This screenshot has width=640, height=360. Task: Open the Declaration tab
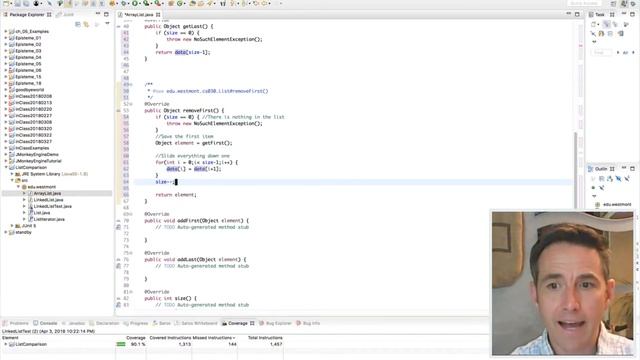tap(104, 323)
